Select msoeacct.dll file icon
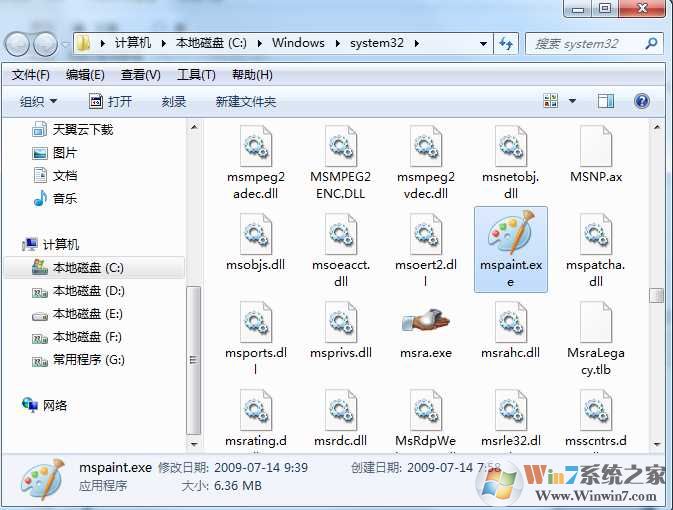The image size is (673, 510). tap(341, 234)
